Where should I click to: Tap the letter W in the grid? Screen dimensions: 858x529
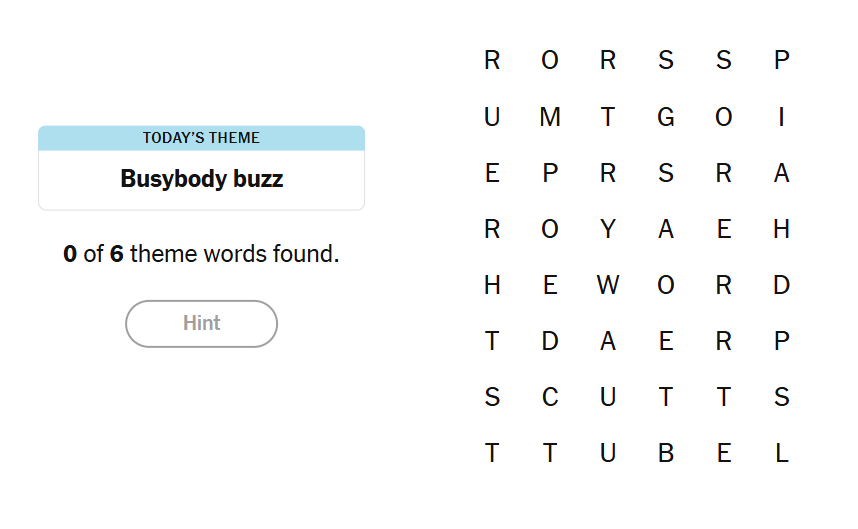click(x=608, y=286)
